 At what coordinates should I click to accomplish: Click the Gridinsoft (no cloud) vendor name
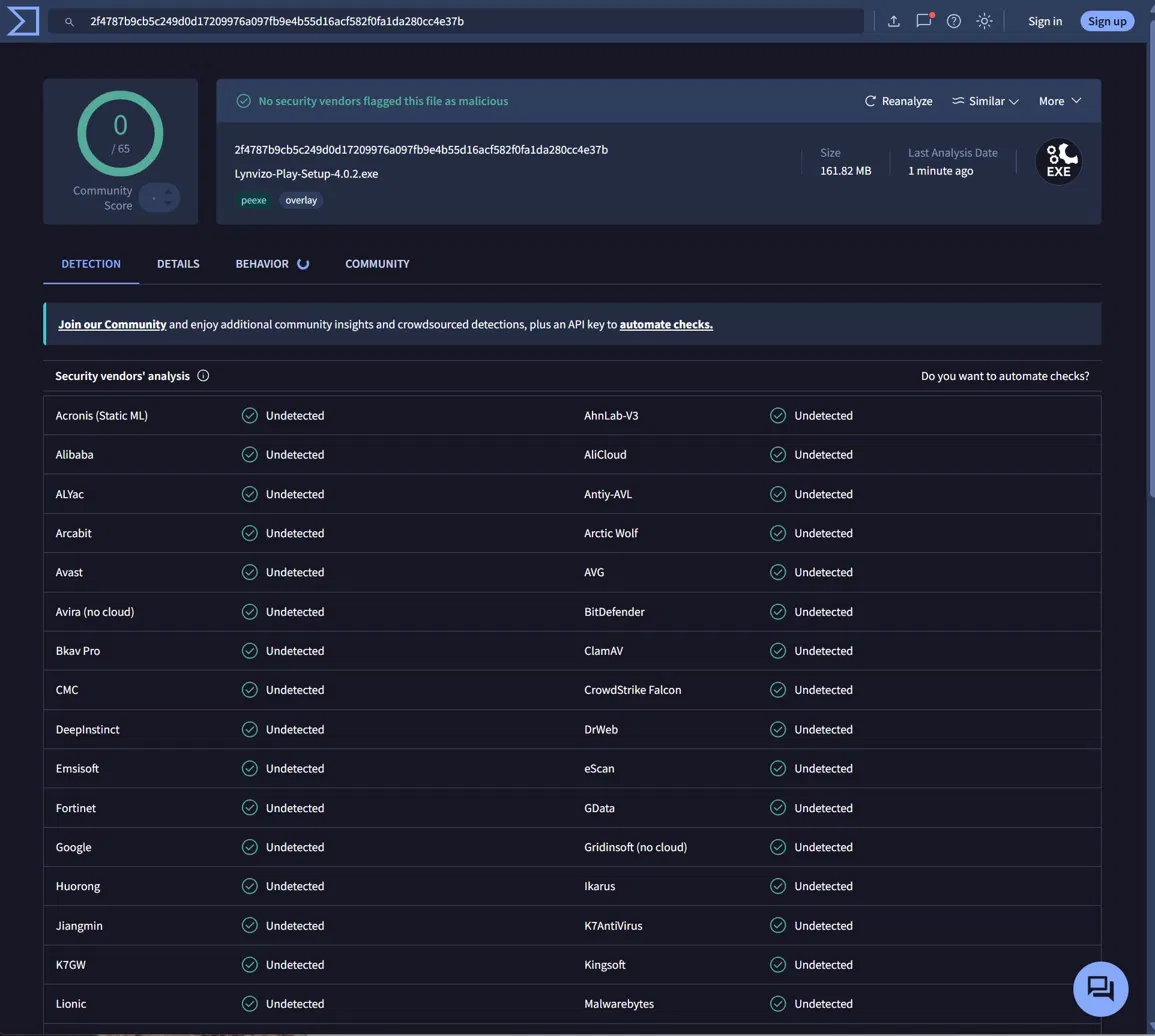(635, 847)
